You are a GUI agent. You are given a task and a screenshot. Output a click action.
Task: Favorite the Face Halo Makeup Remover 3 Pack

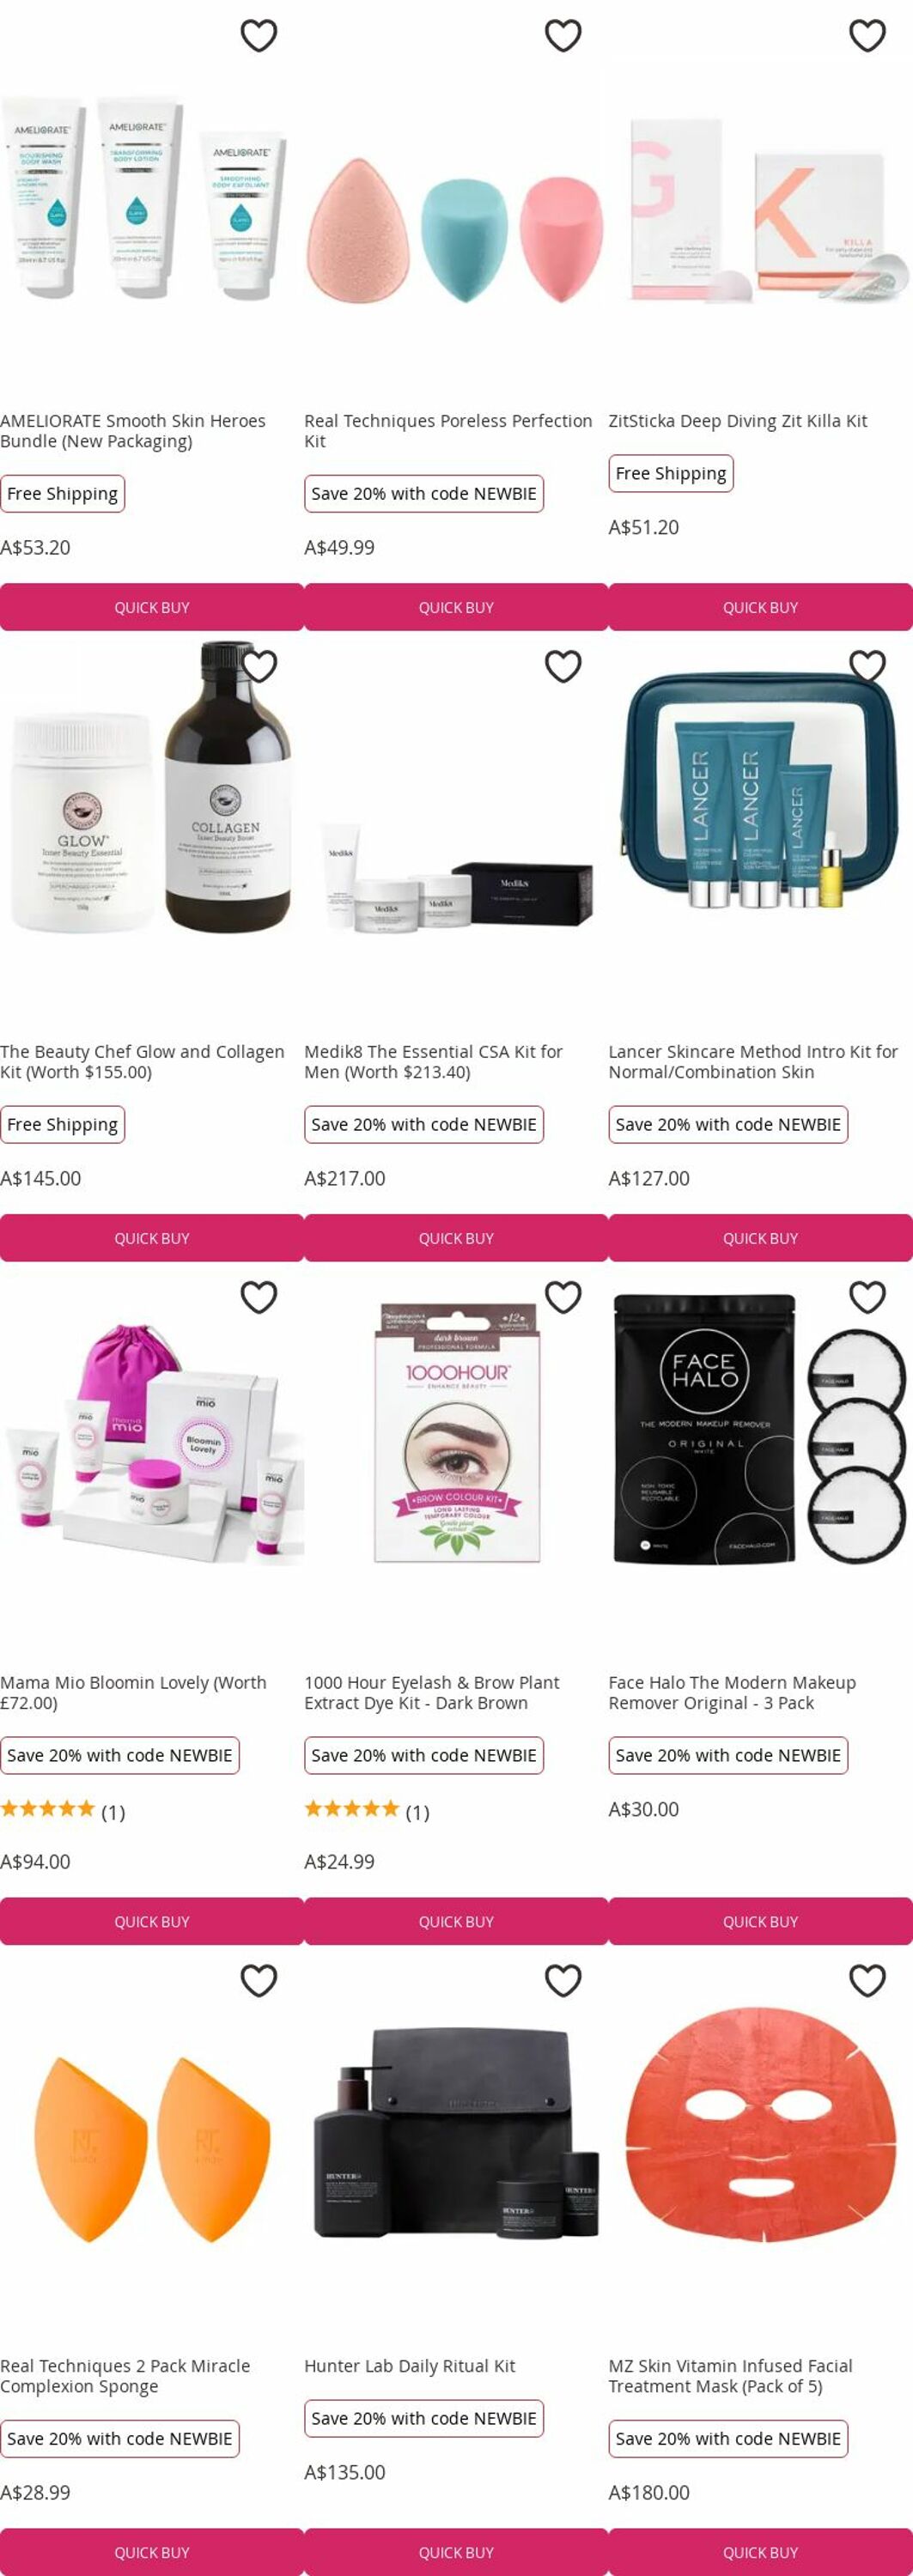[867, 1297]
